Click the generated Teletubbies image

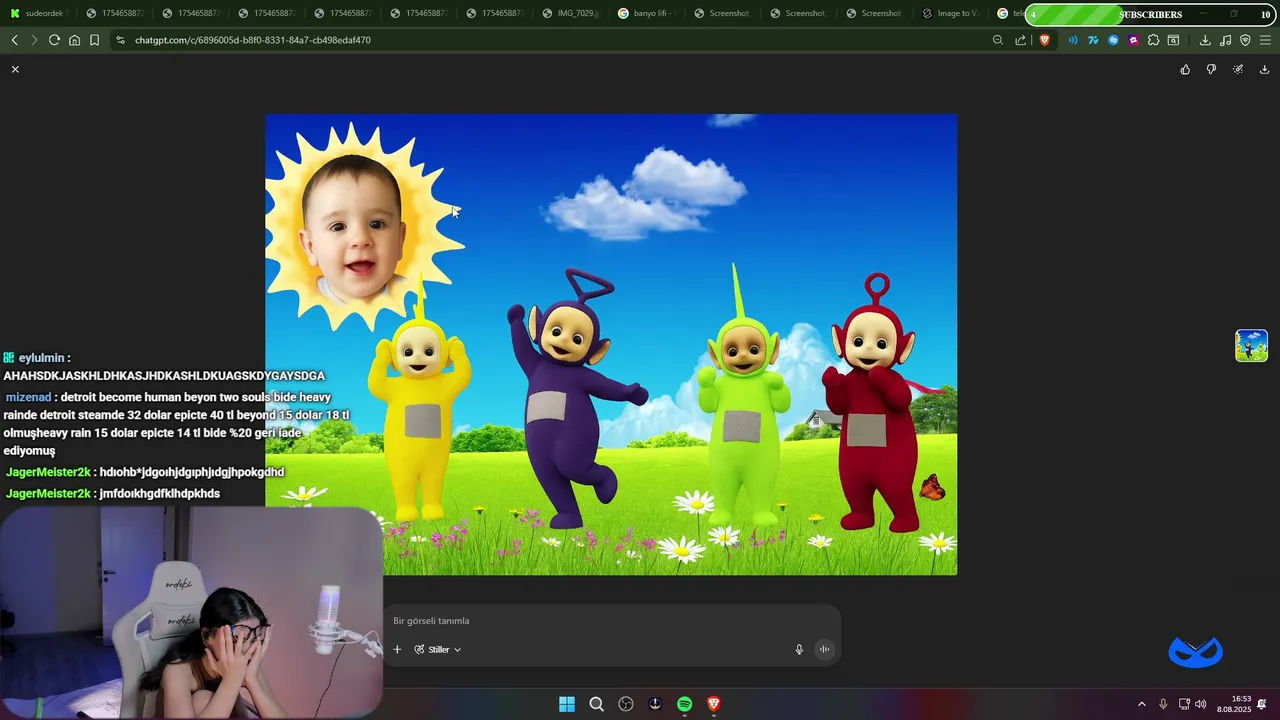pyautogui.click(x=611, y=344)
